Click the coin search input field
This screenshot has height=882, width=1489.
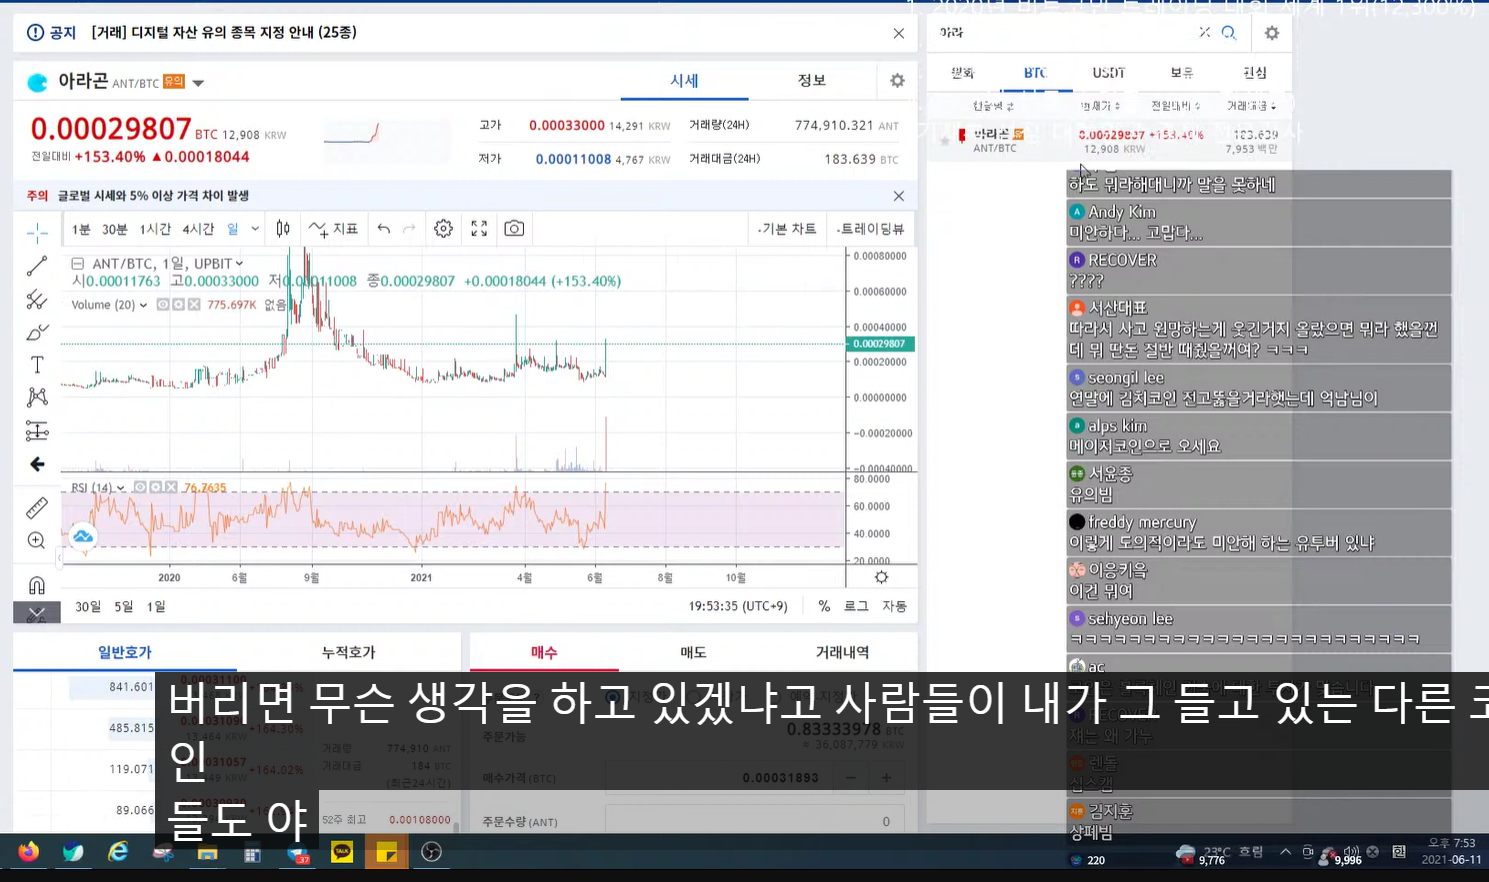tap(1064, 33)
